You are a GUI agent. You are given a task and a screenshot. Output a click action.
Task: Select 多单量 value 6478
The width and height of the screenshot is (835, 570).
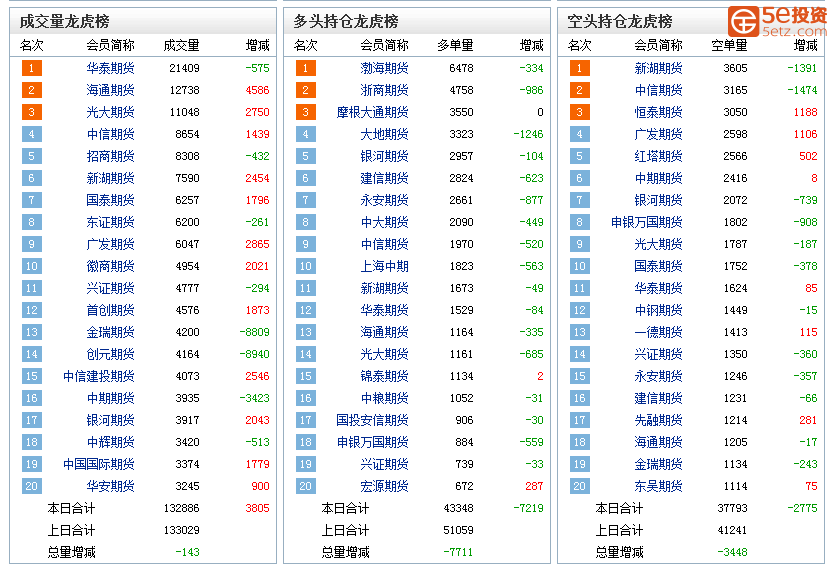coord(461,68)
